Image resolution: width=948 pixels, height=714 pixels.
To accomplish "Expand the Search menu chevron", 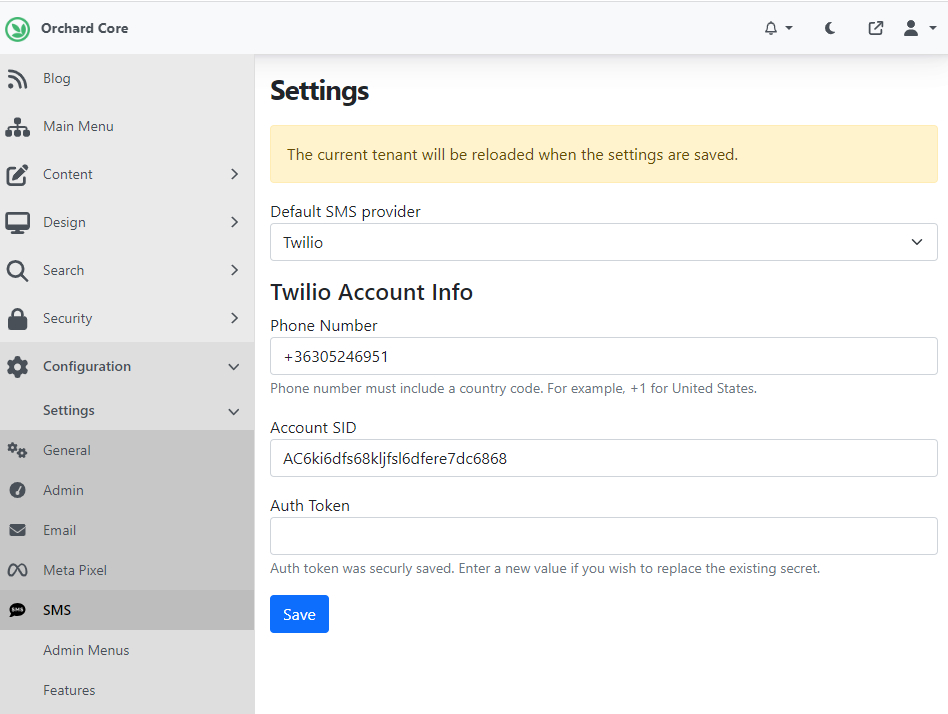I will pos(235,270).
